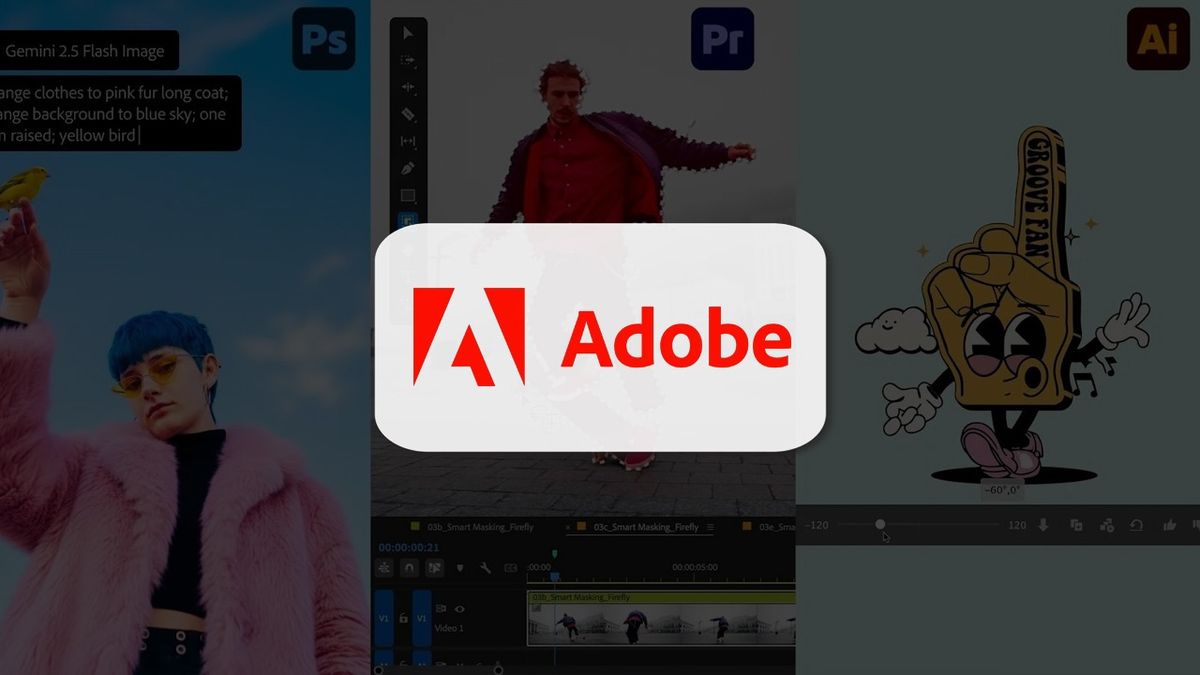Pick the Ripple Edit tool
The width and height of the screenshot is (1200, 675).
point(408,87)
